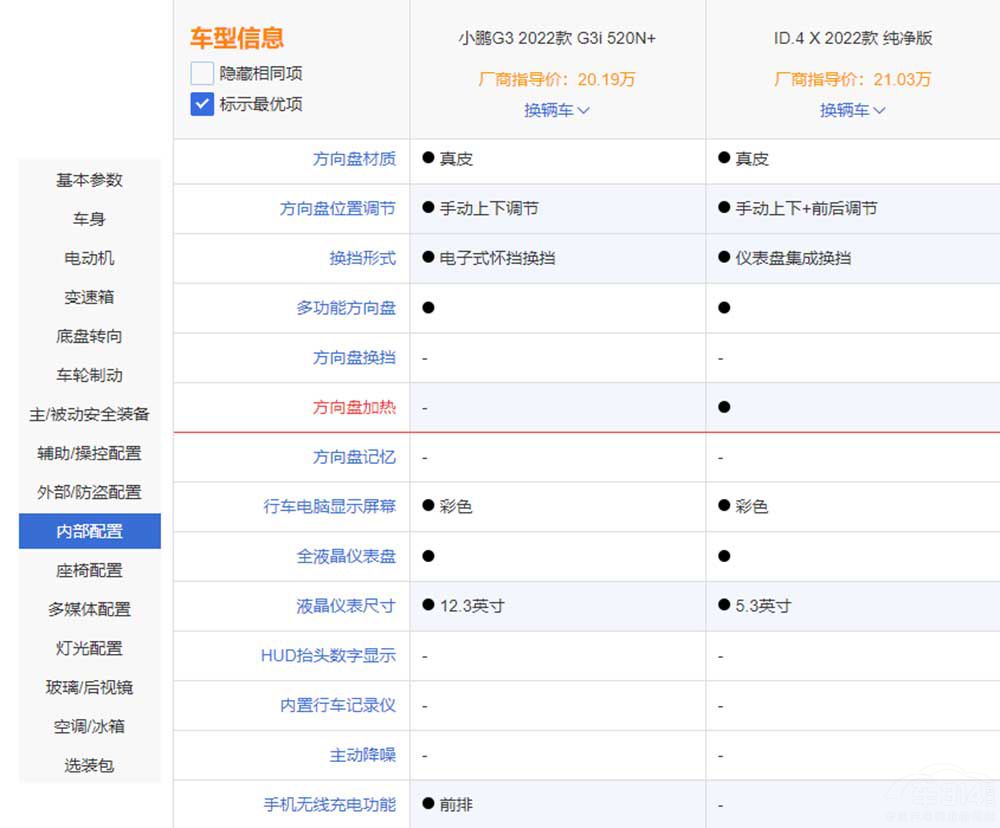Click the ID.4 X 2022款 纯净版 title
This screenshot has height=828, width=1000.
click(x=853, y=39)
